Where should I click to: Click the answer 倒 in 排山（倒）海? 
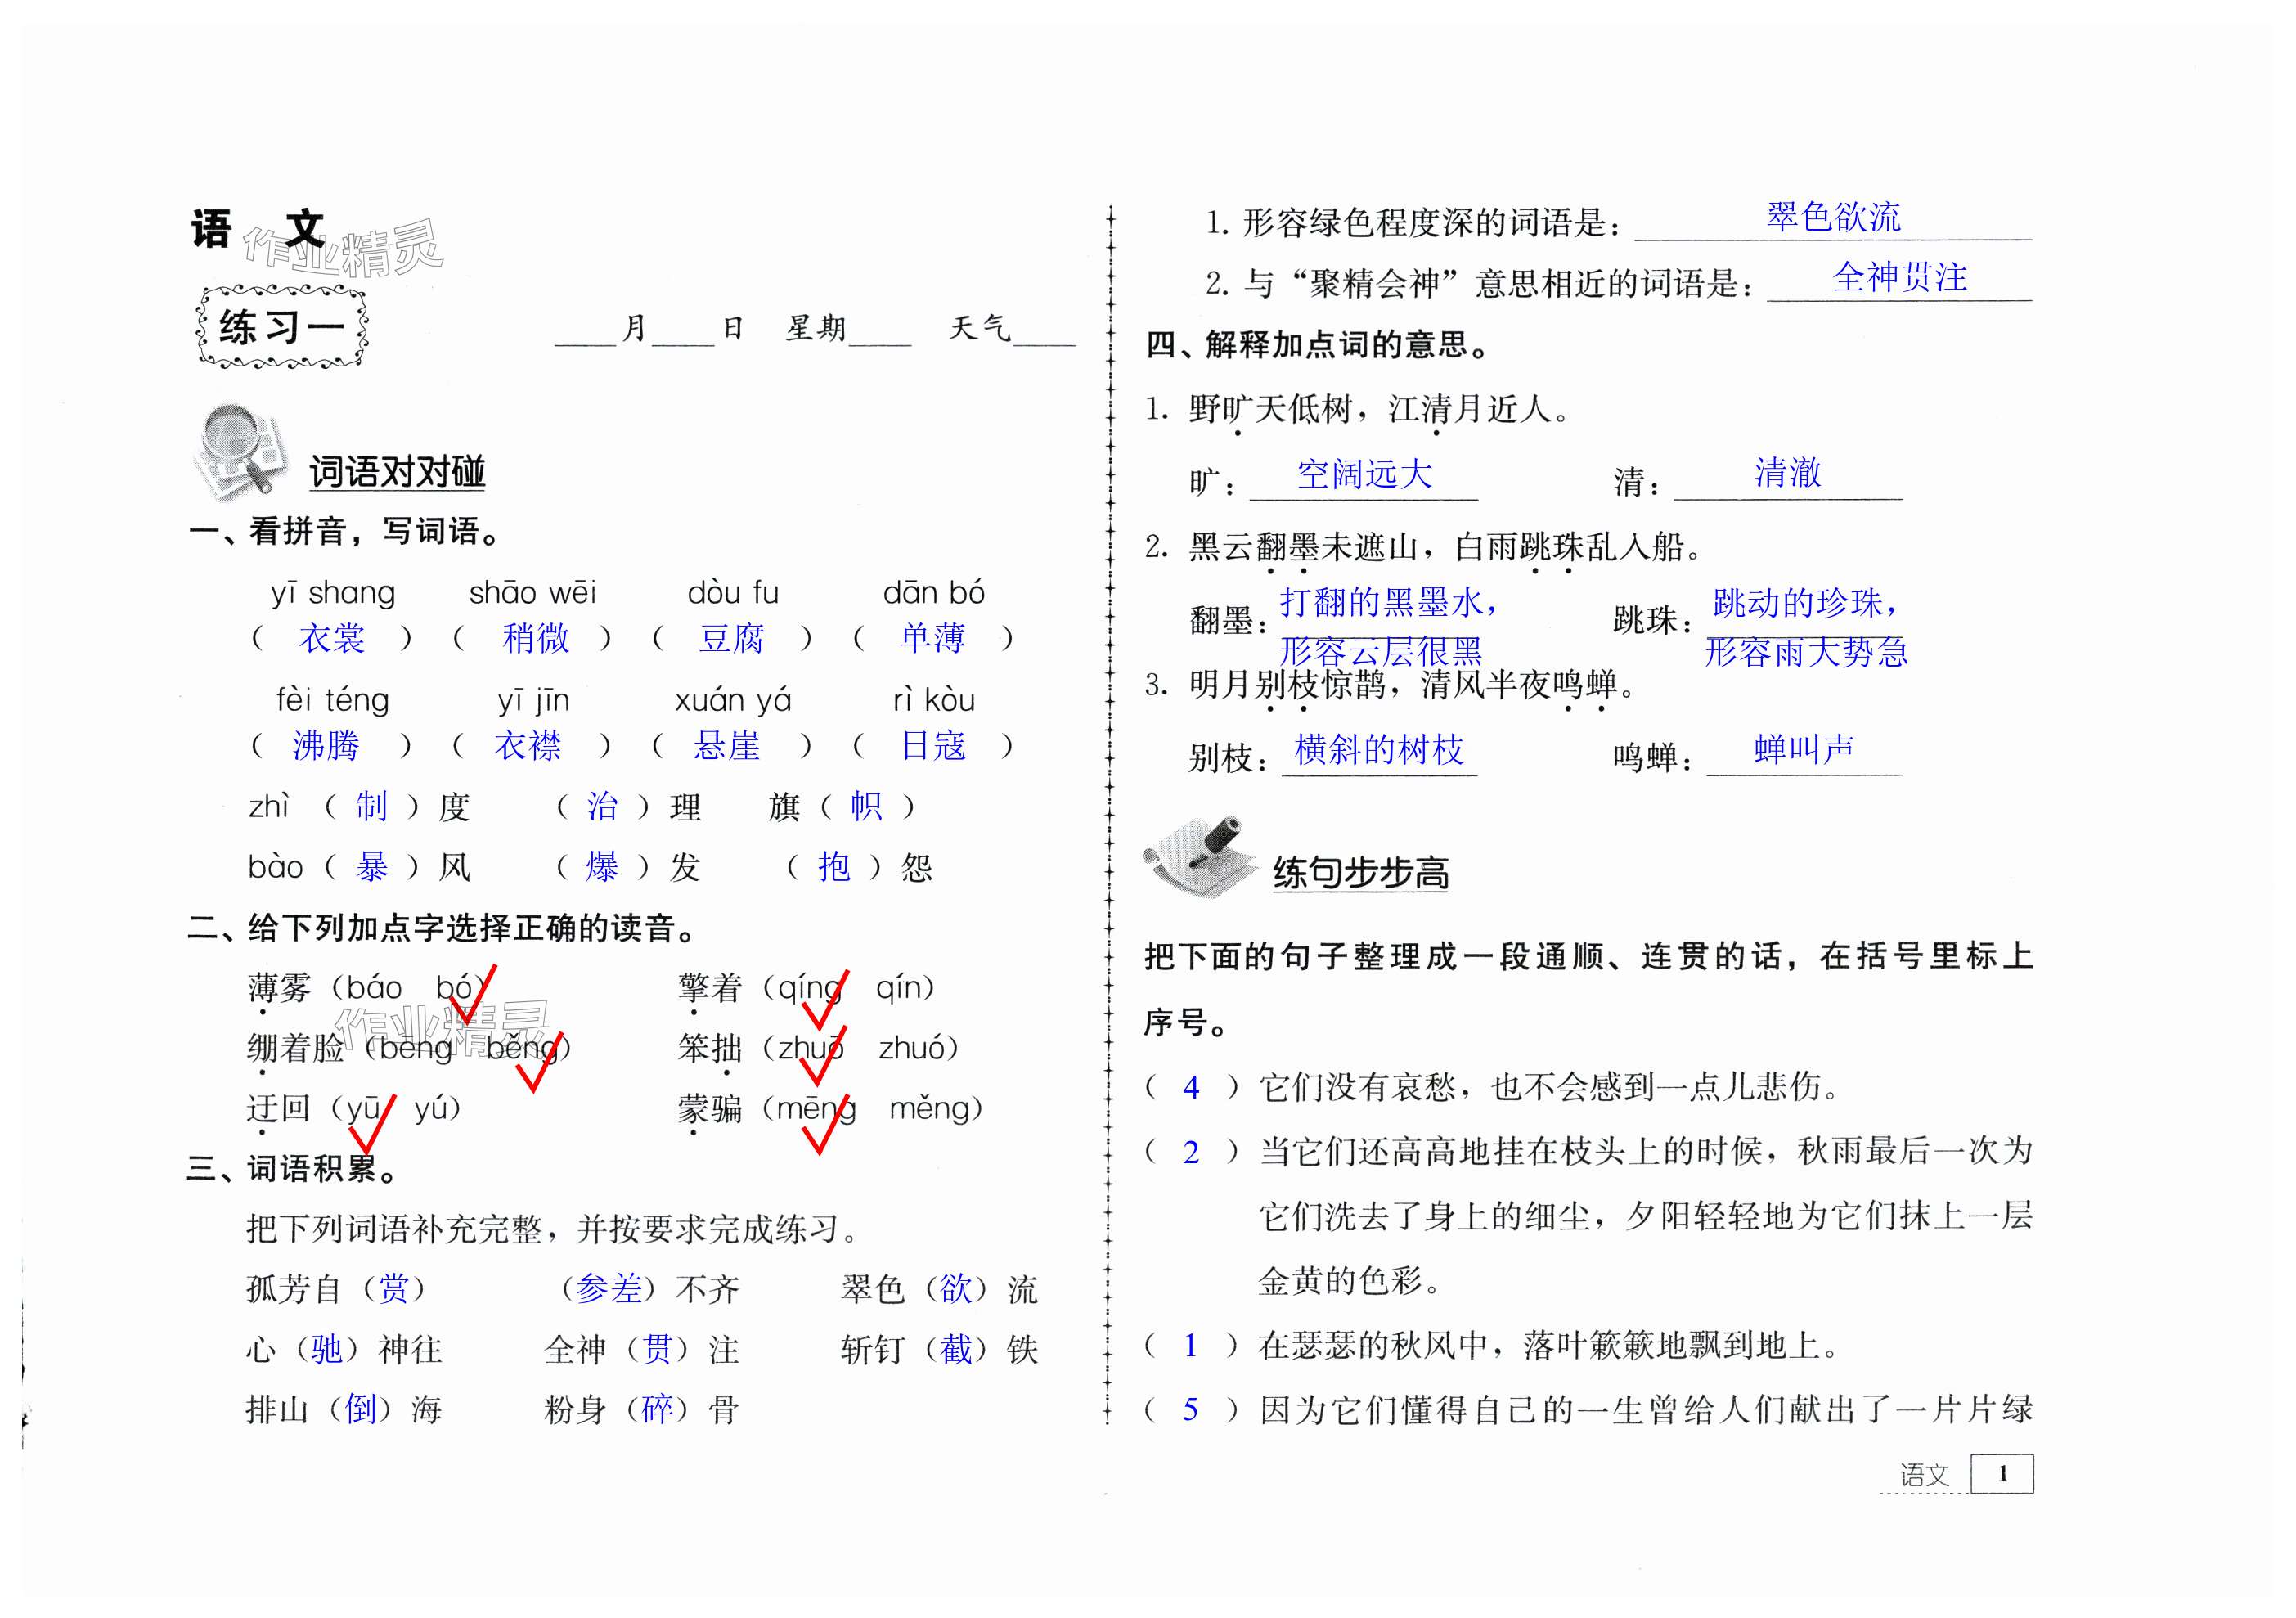point(360,1410)
